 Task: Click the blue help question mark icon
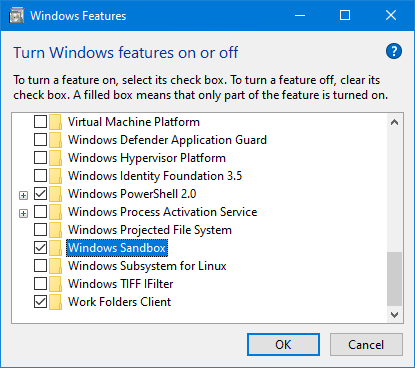[x=394, y=52]
